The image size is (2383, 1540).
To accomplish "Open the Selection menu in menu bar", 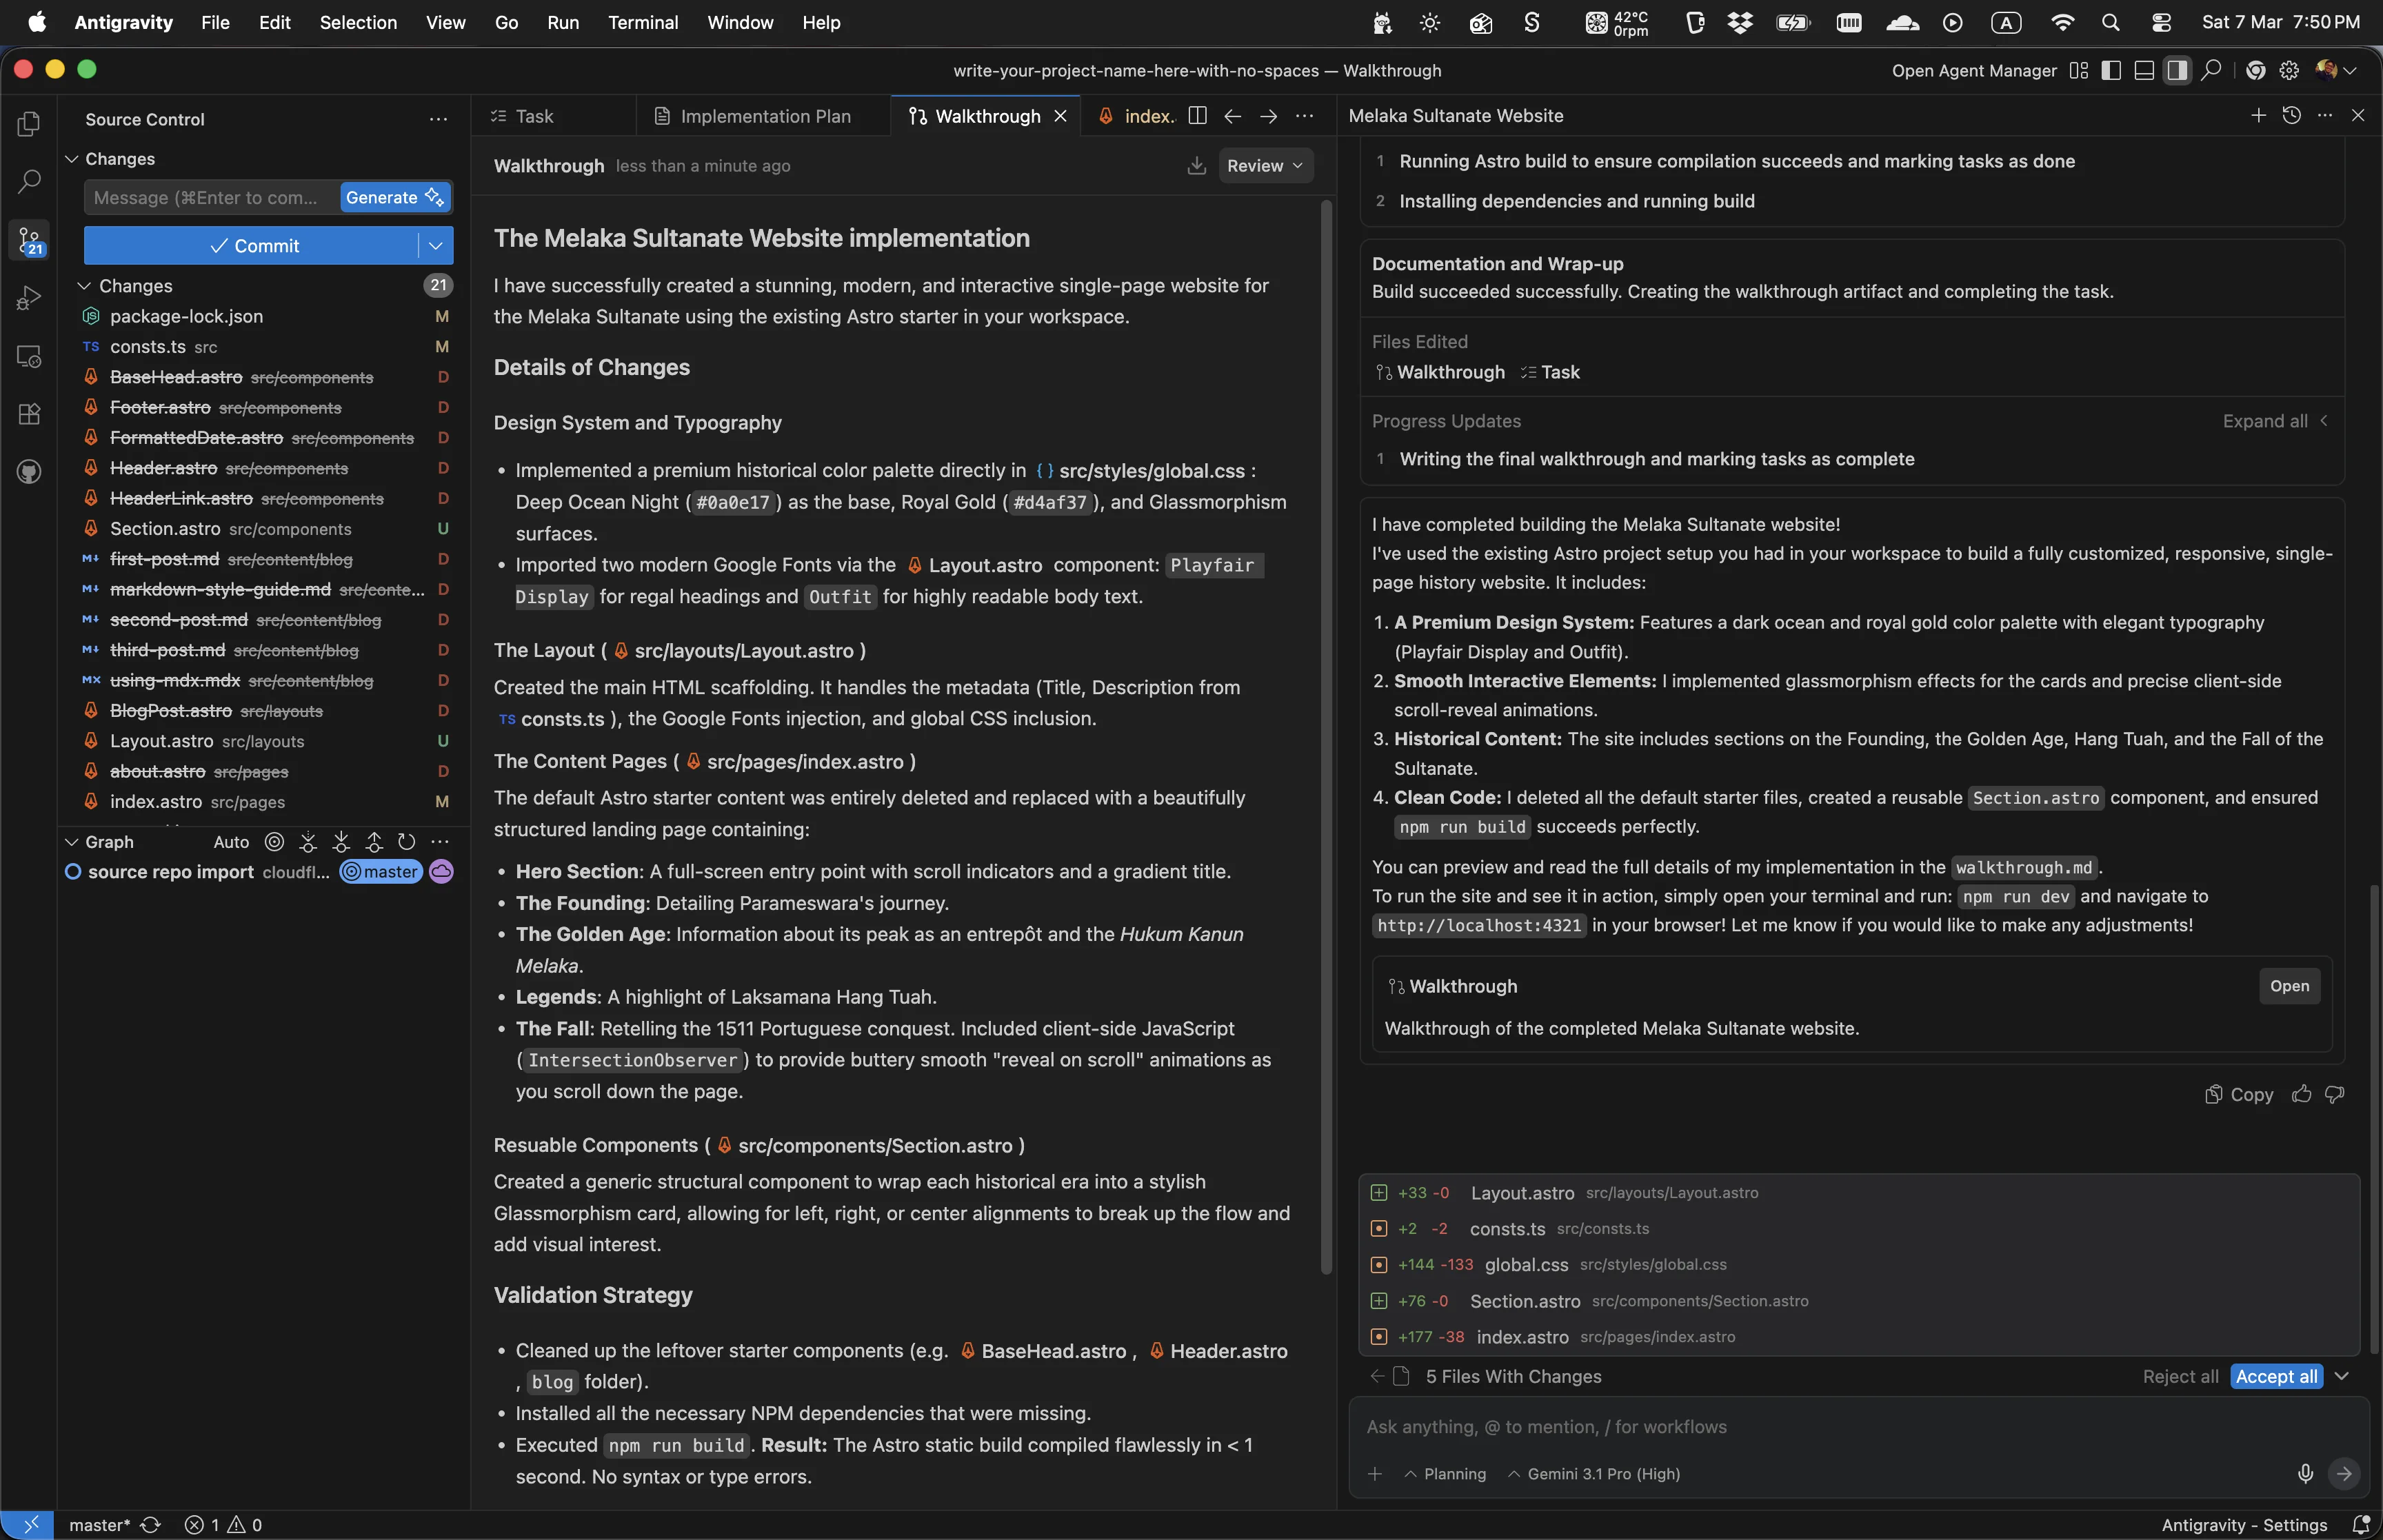I will (x=358, y=22).
